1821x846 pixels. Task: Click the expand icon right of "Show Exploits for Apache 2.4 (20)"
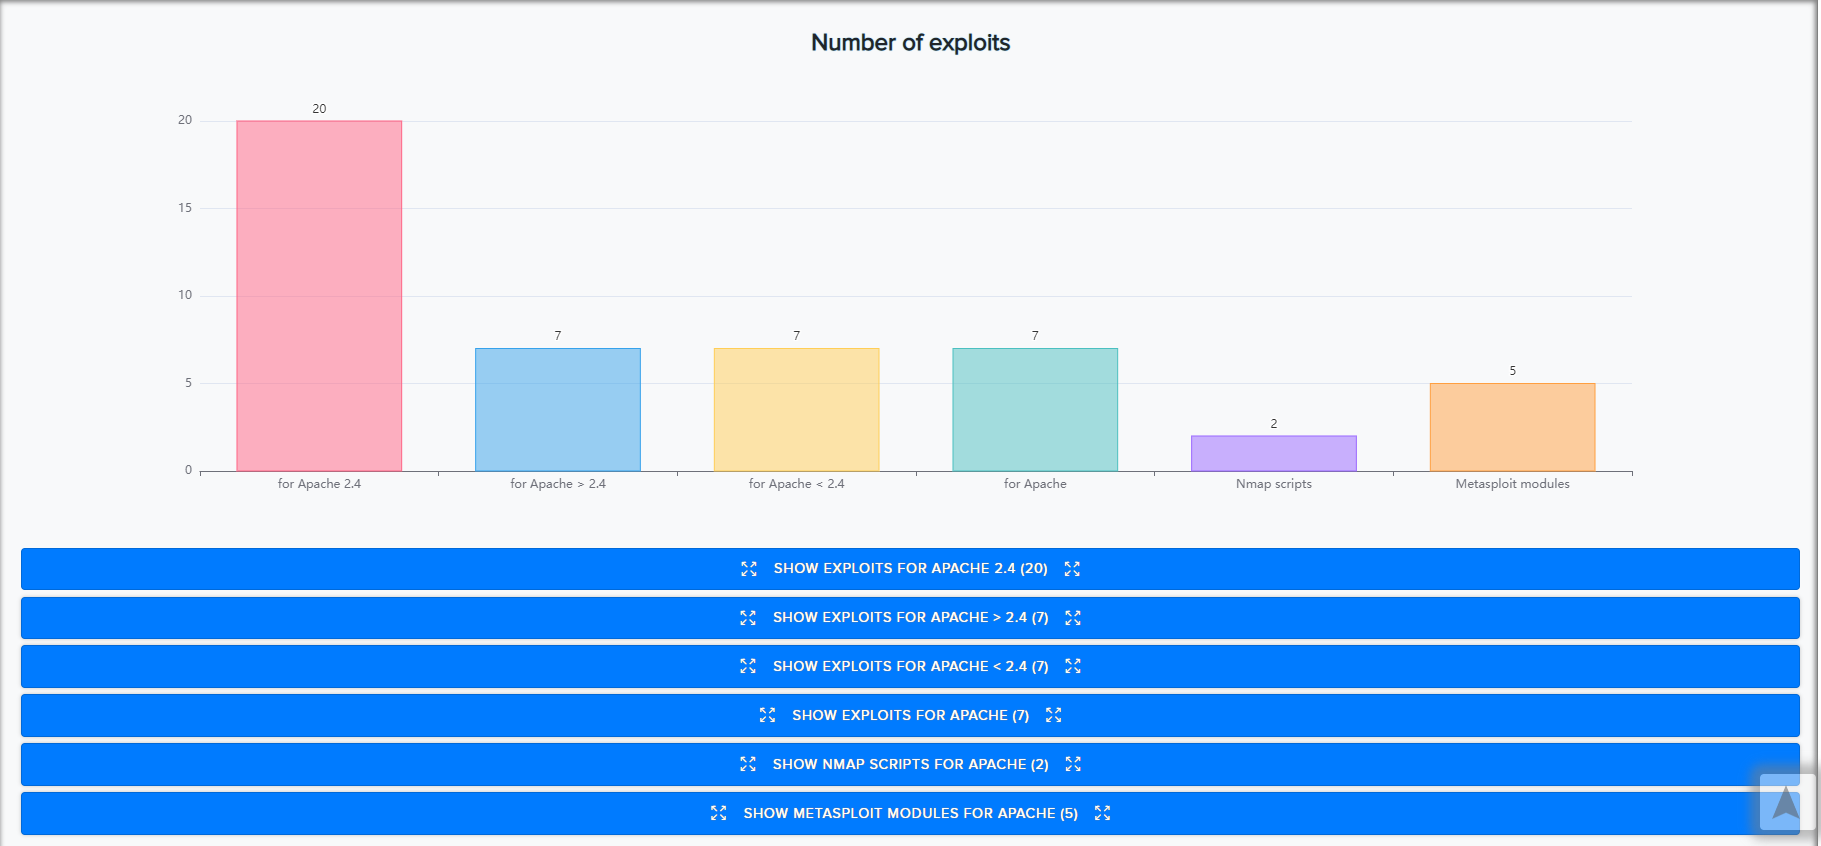tap(1072, 569)
